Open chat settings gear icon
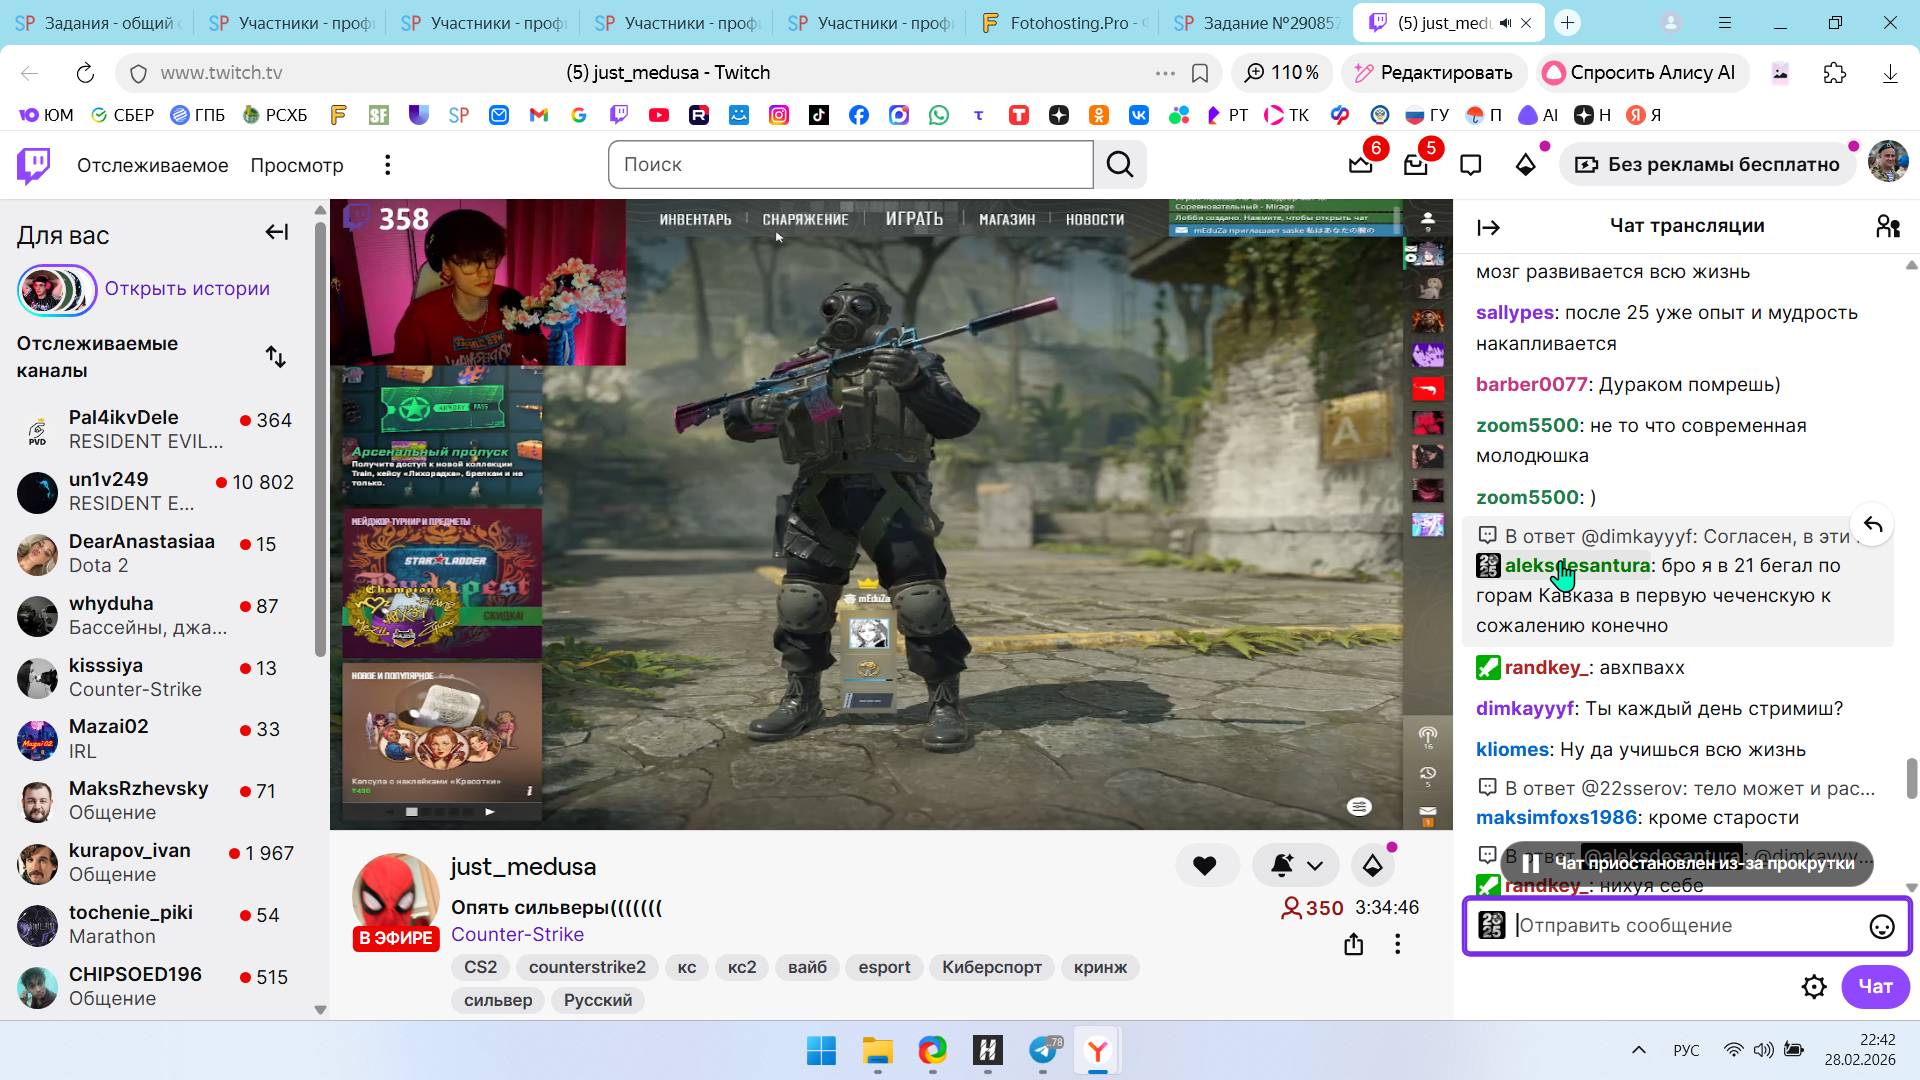The height and width of the screenshot is (1080, 1920). [x=1814, y=987]
